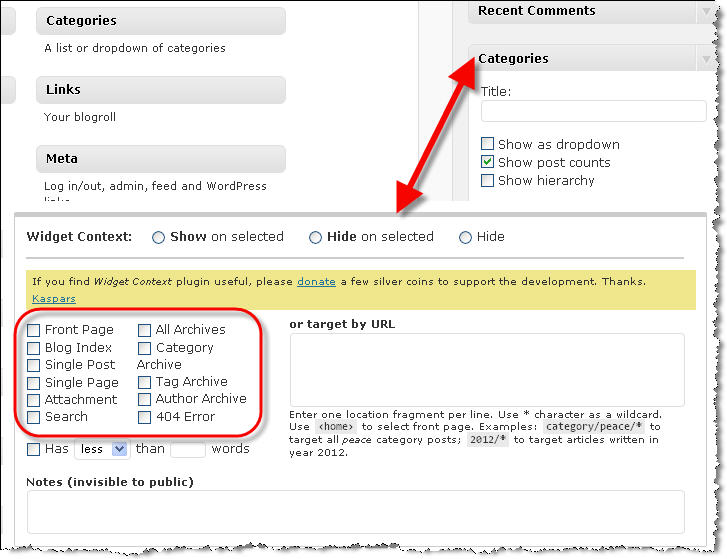Click the 'category/peace/*' example code

(x=593, y=426)
